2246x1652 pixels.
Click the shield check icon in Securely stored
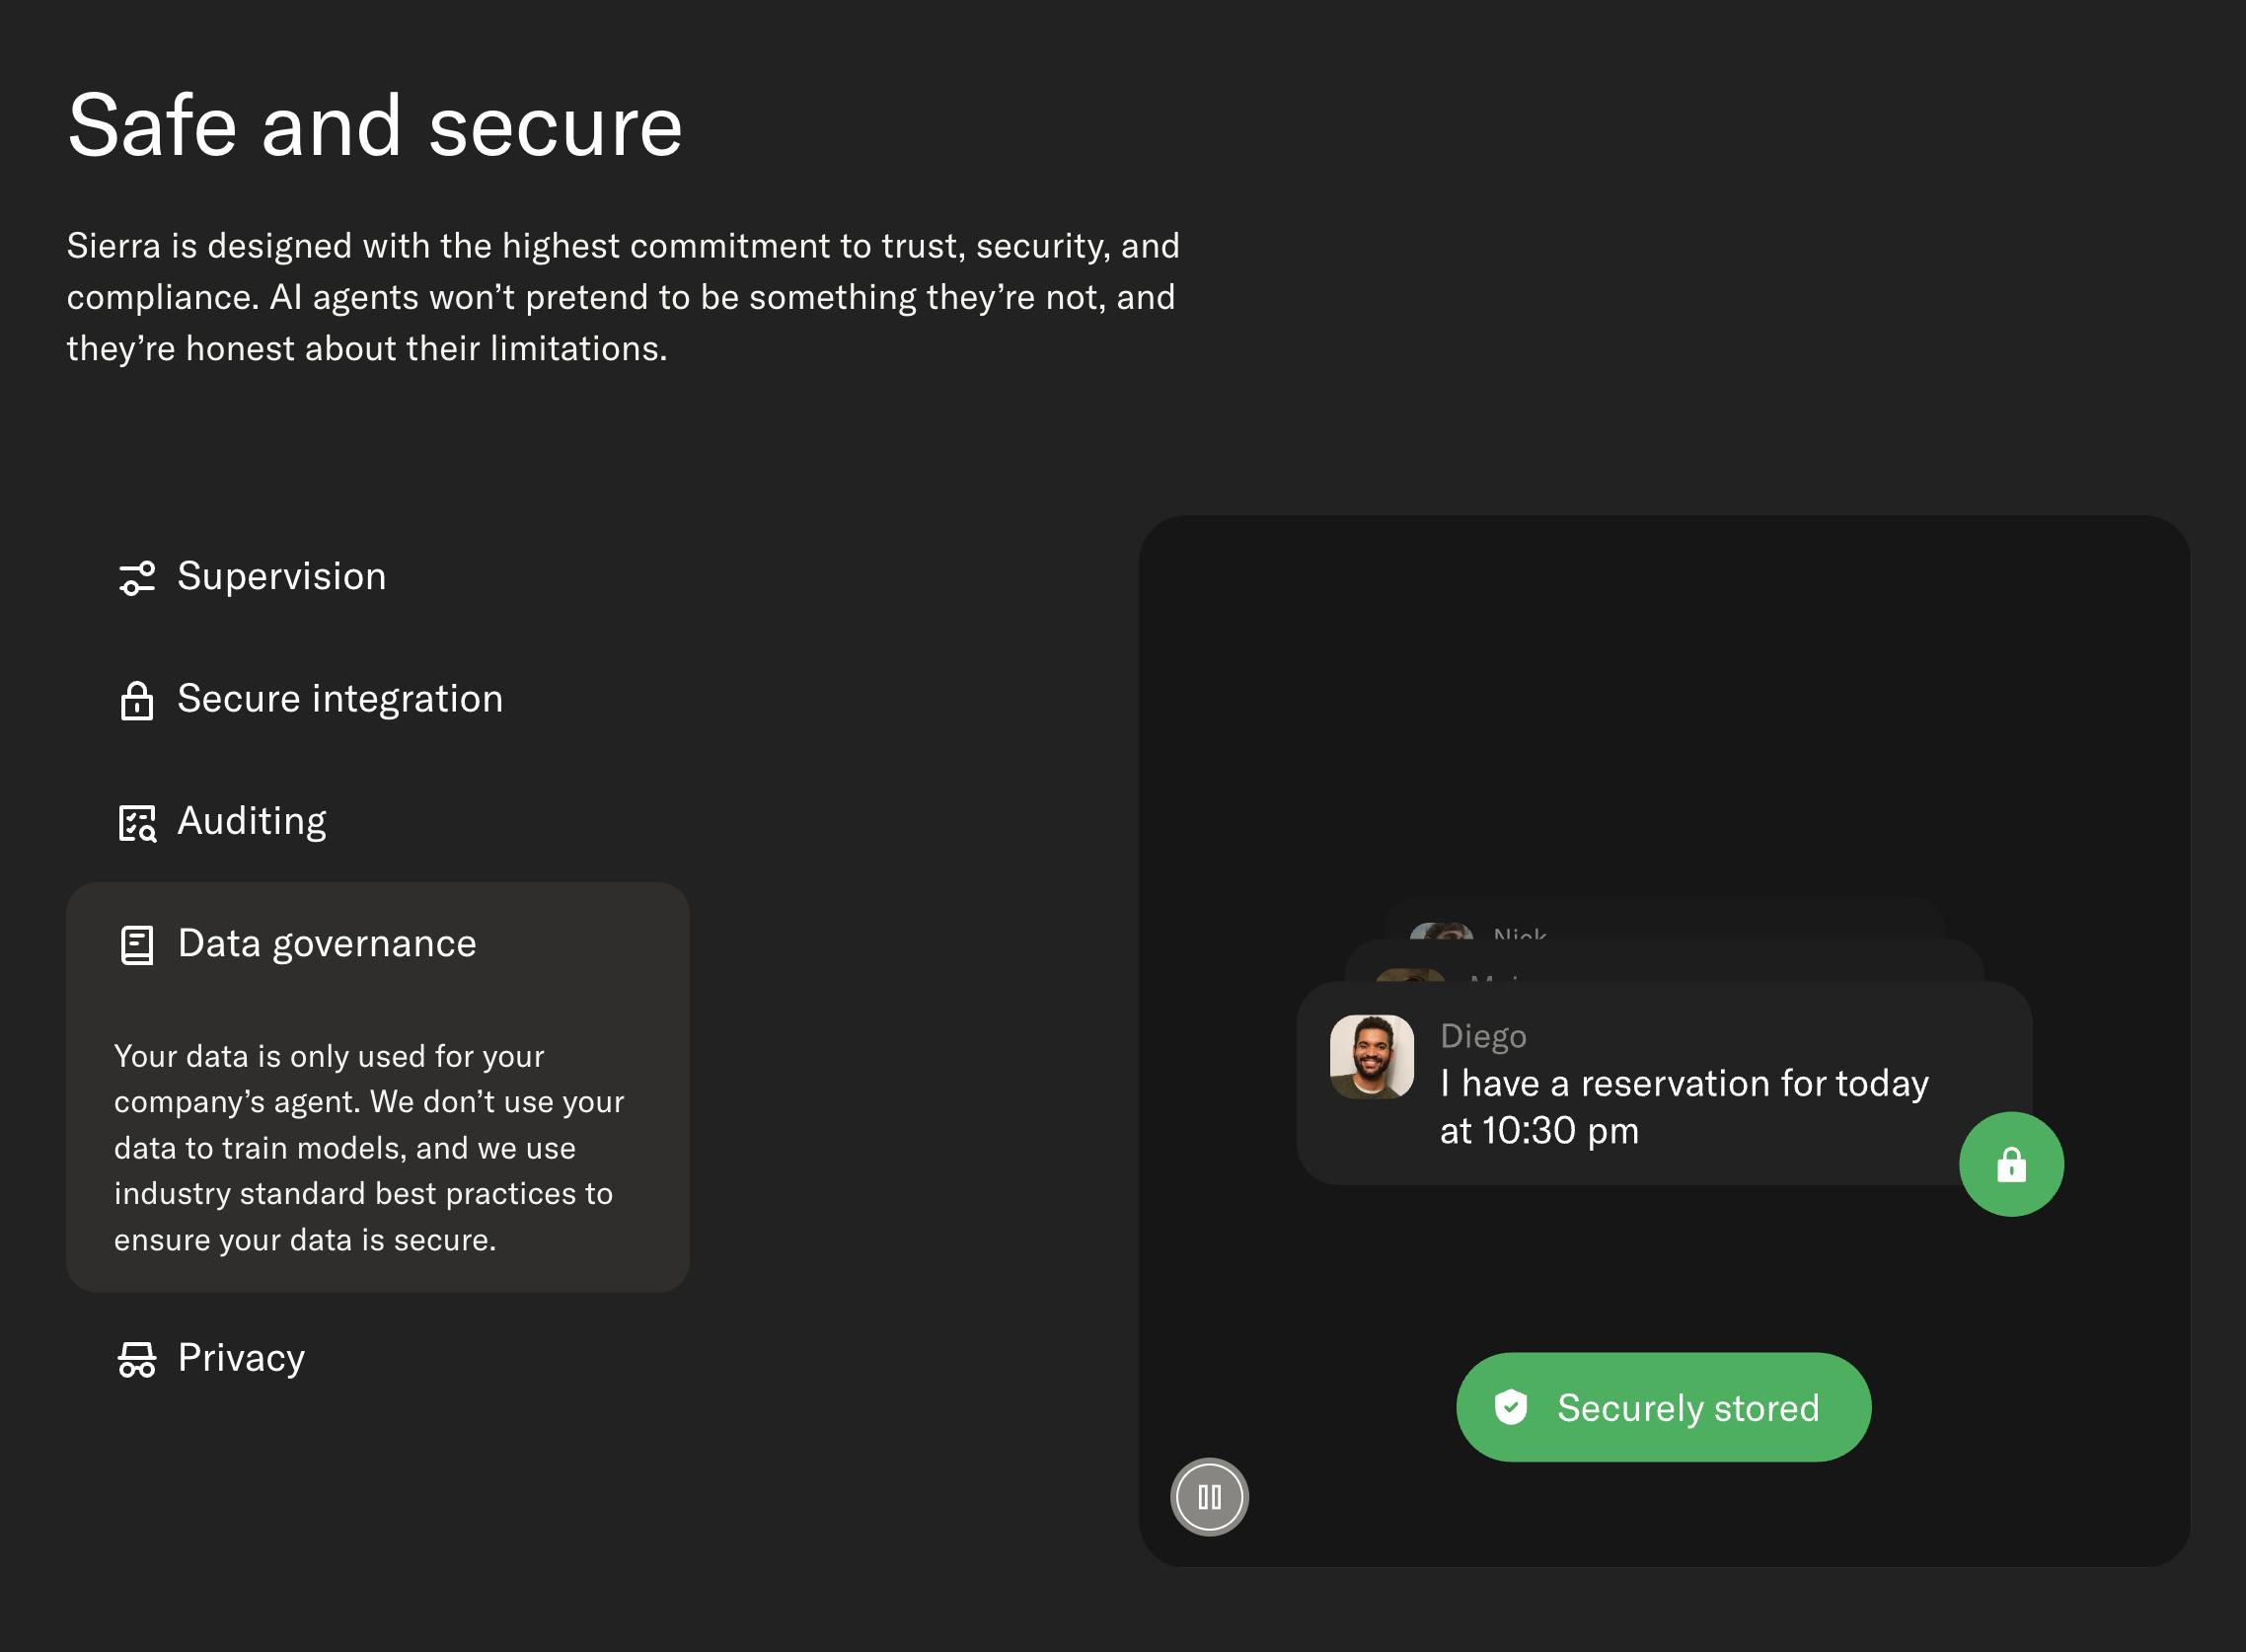click(x=1511, y=1407)
